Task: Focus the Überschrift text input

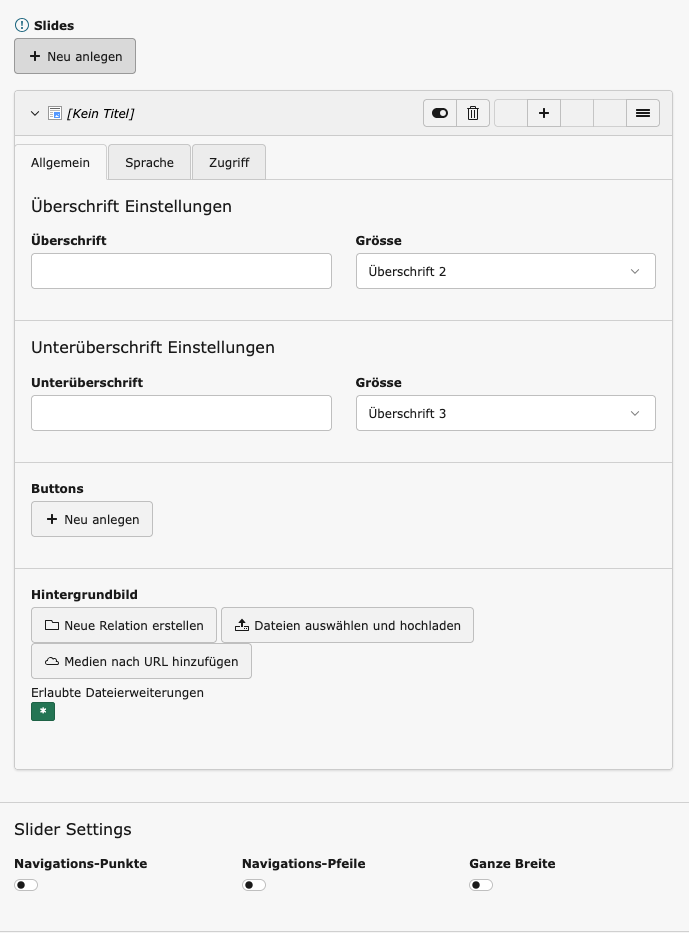Action: [181, 271]
